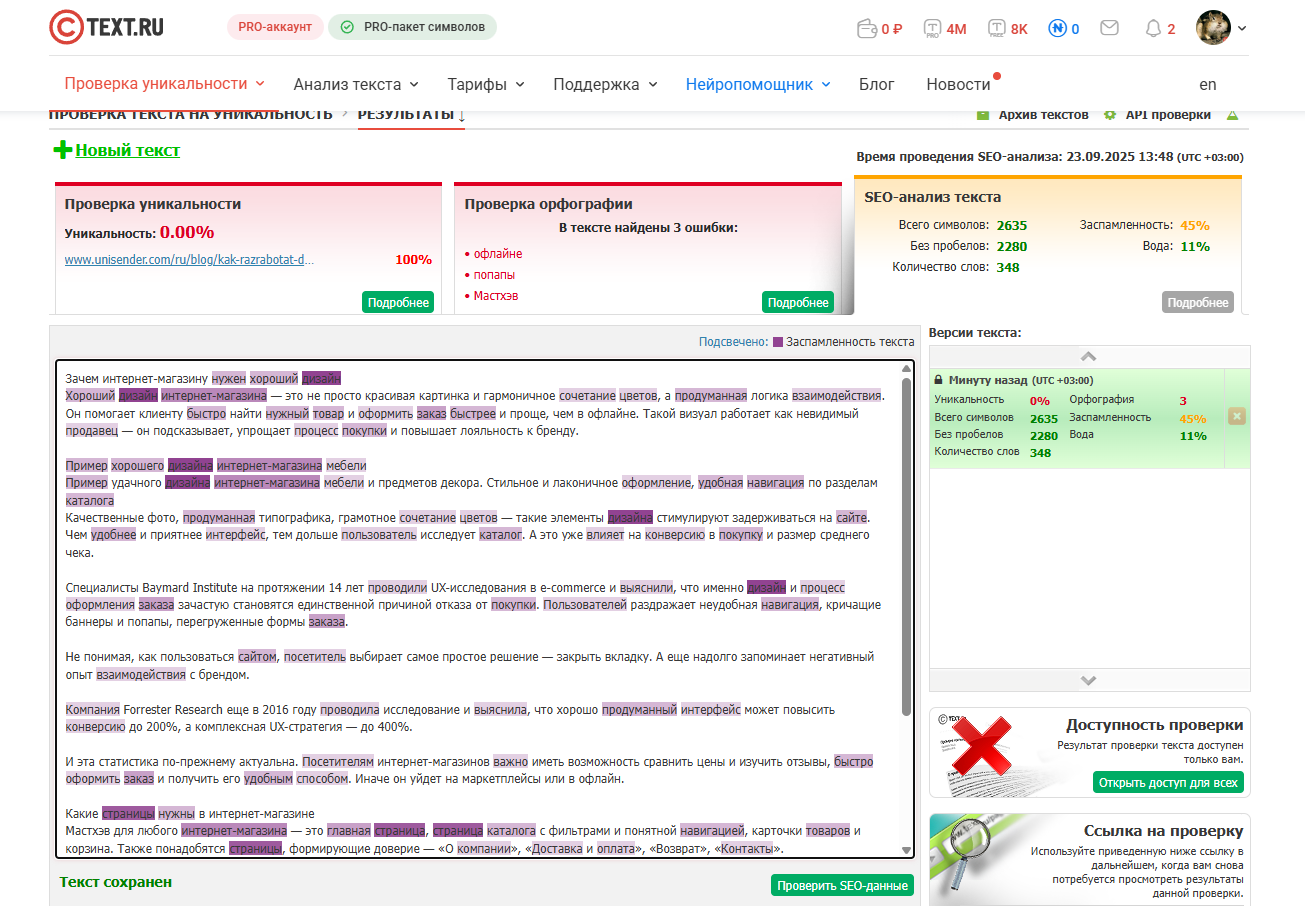The height and width of the screenshot is (906, 1305).
Task: Open Архив текстов
Action: pyautogui.click(x=1043, y=115)
